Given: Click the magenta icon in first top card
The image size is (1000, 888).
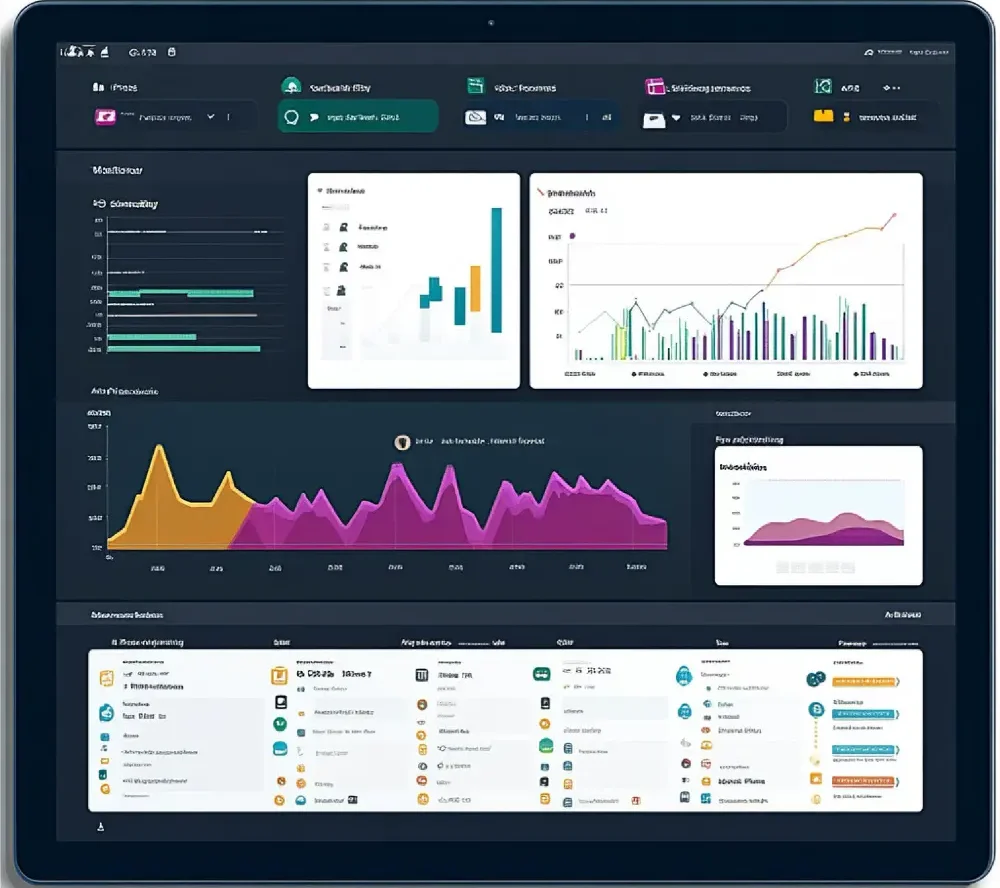Looking at the screenshot, I should pos(104,117).
